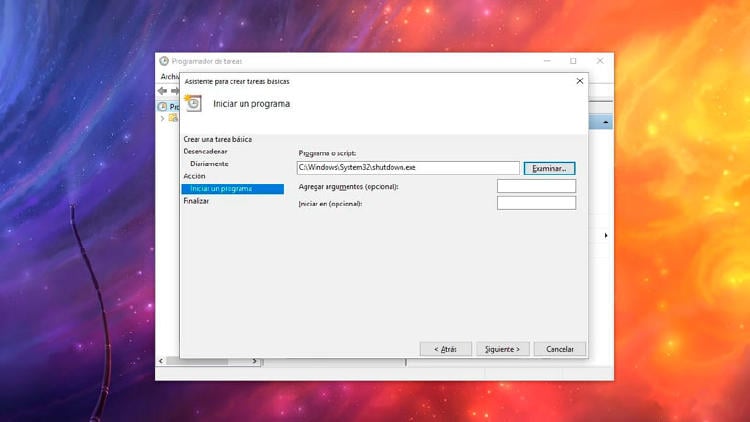Select the Desencadenar wizard step
Viewport: 750px width, 422px height.
point(205,151)
